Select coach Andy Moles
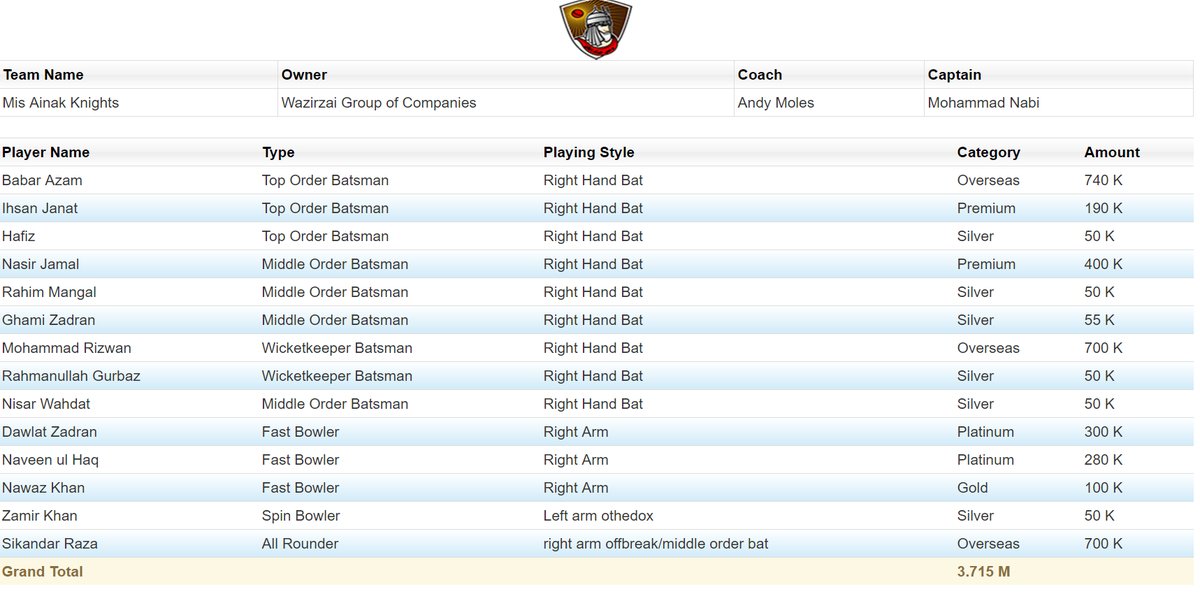The height and width of the screenshot is (594, 1200). pyautogui.click(x=774, y=102)
